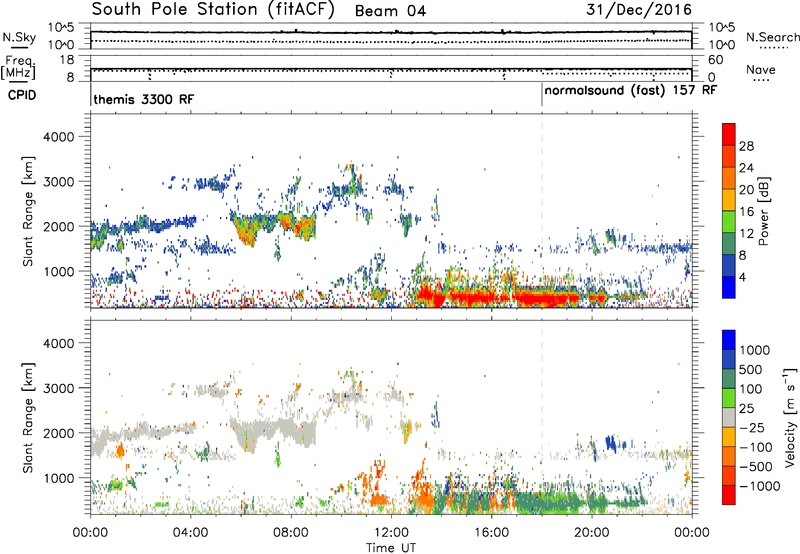Image resolution: width=800 pixels, height=554 pixels.
Task: Pick the bright blue bottom Power colorbar segment
Action: click(x=729, y=287)
